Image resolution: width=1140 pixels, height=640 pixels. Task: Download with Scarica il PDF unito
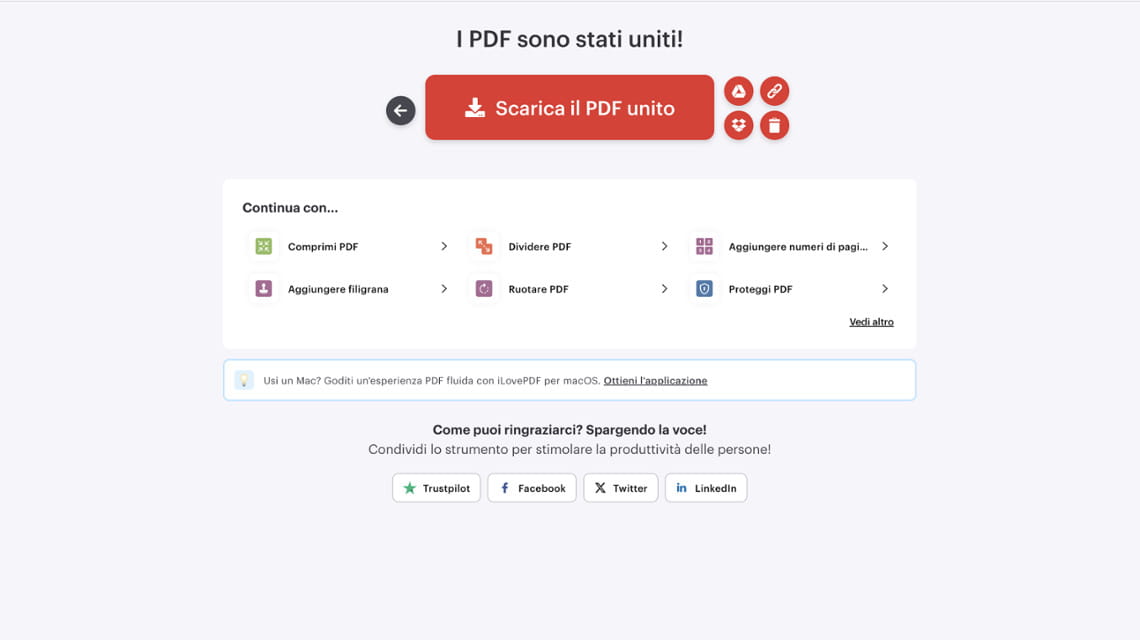(x=569, y=107)
